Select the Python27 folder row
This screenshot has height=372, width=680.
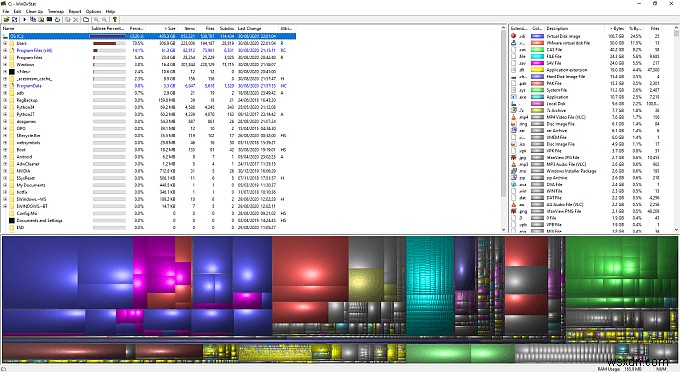click(x=149, y=114)
